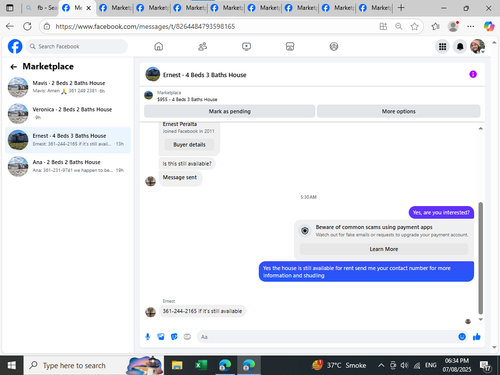Open the Facebook menu grid icon
Screen dimensions: 500x375
tap(442, 47)
